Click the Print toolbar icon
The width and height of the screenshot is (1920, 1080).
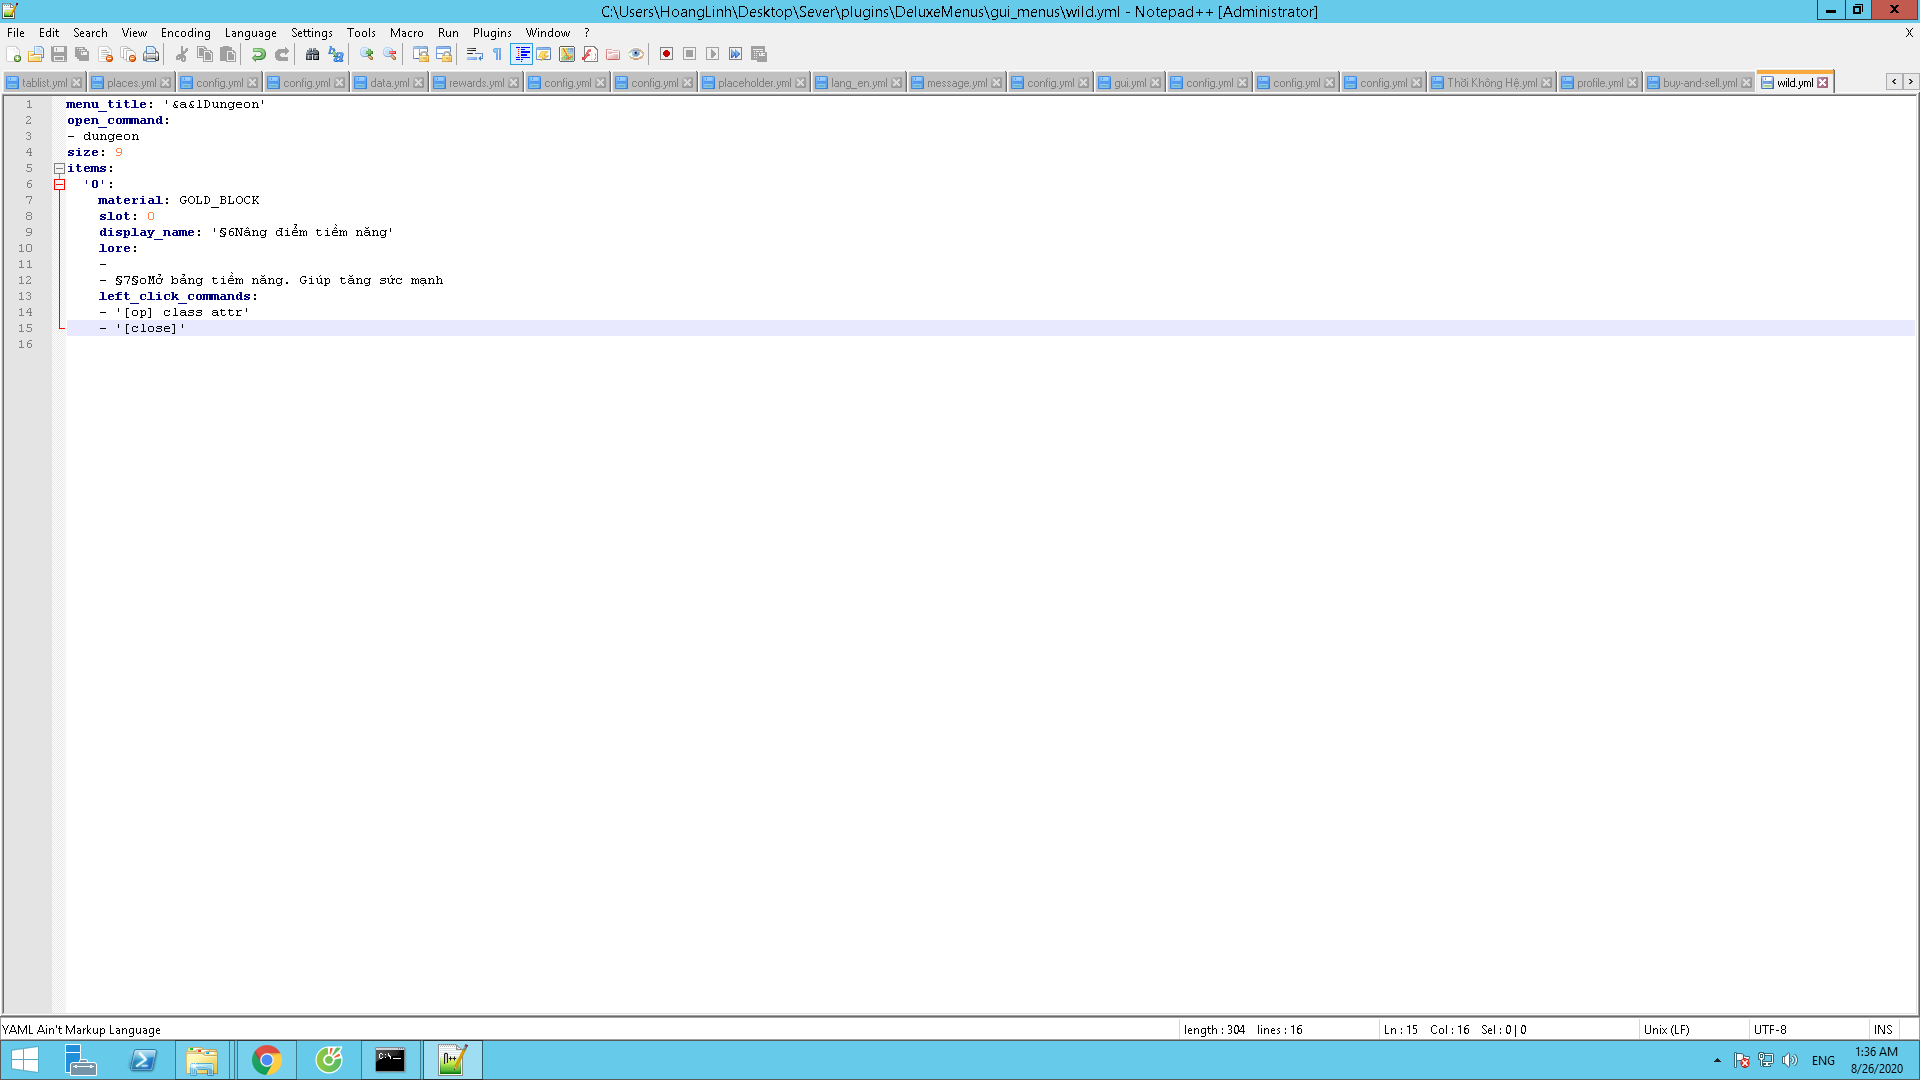(151, 54)
